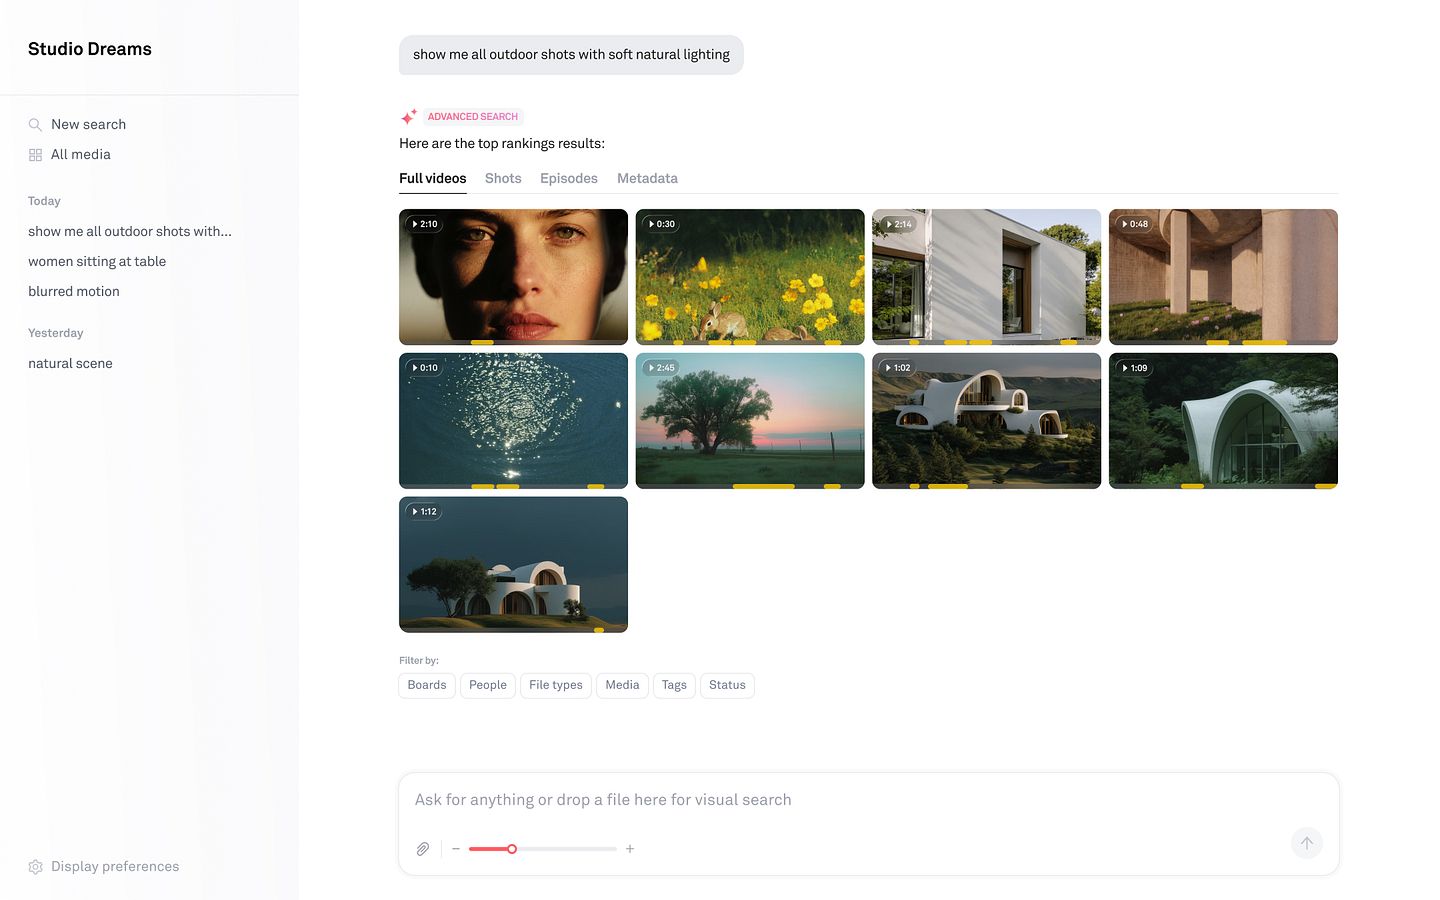The width and height of the screenshot is (1440, 900).
Task: Switch to the Metadata tab
Action: pyautogui.click(x=647, y=178)
